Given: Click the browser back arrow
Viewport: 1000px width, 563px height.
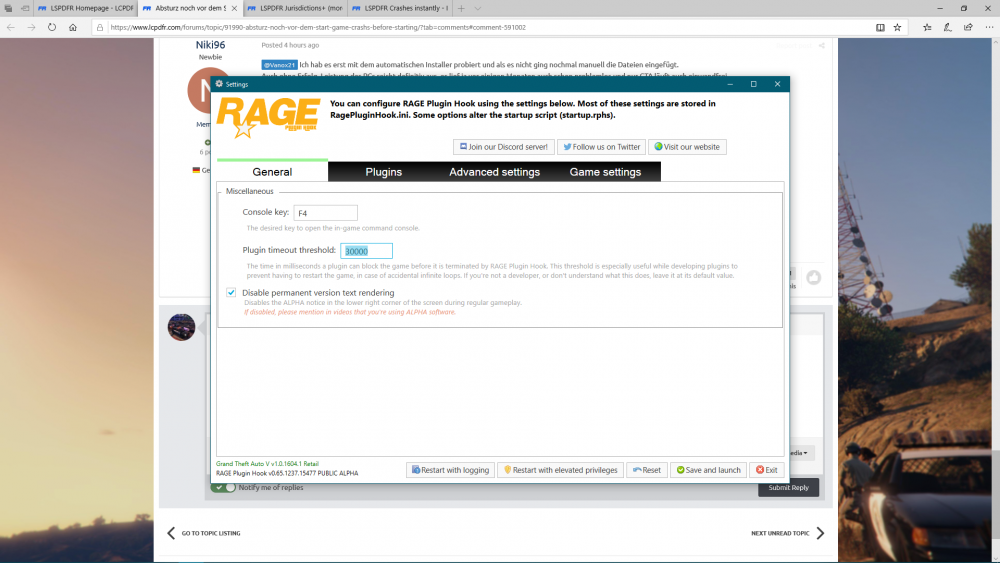Looking at the screenshot, I should (x=11, y=27).
